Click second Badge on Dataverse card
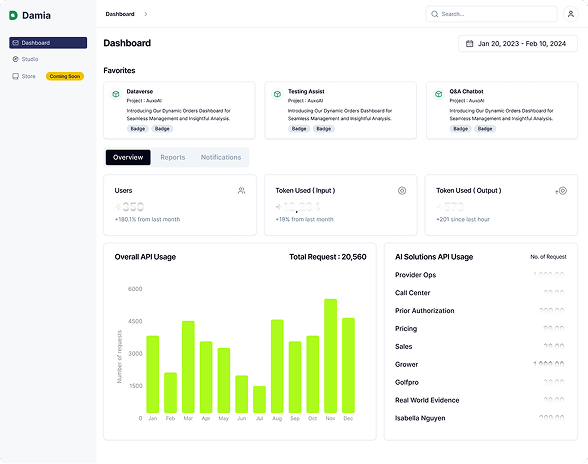This screenshot has width=588, height=464. (162, 129)
